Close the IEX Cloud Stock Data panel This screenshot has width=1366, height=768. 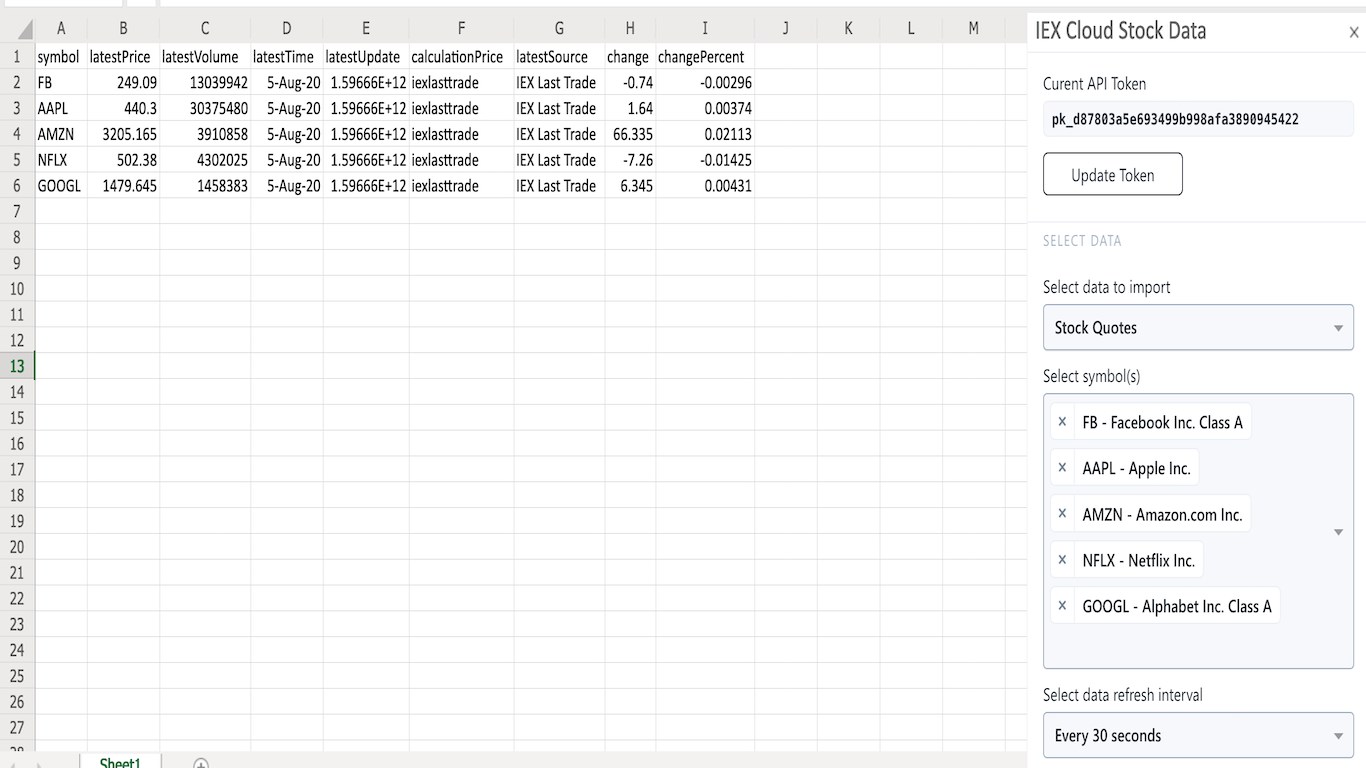point(1354,33)
